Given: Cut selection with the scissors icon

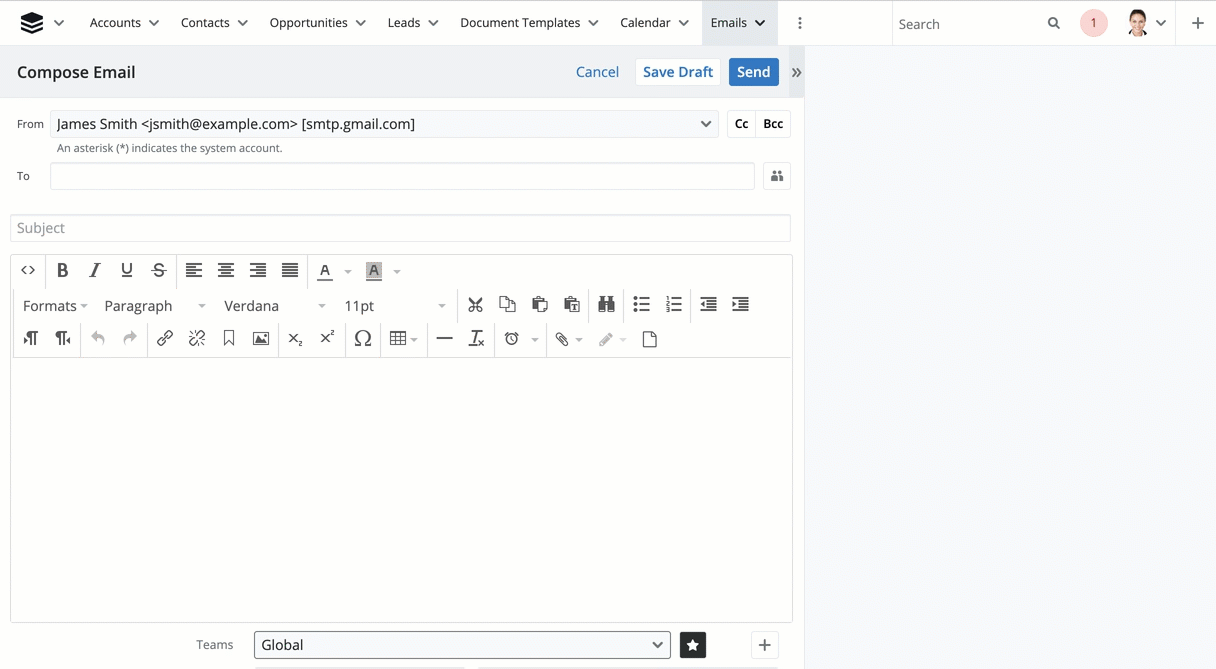Looking at the screenshot, I should point(475,305).
